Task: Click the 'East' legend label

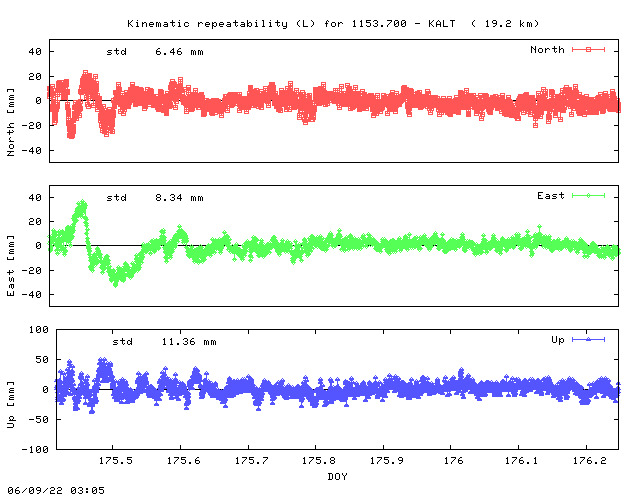Action: (x=551, y=196)
